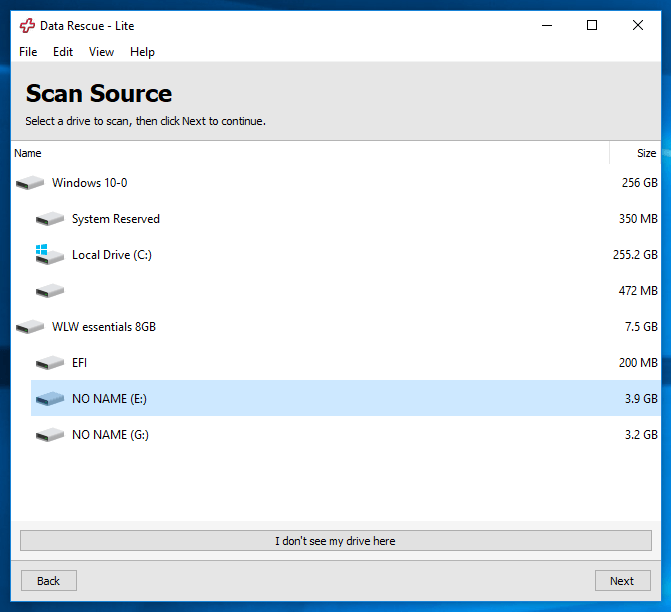
Task: Open the File menu
Action: point(28,52)
